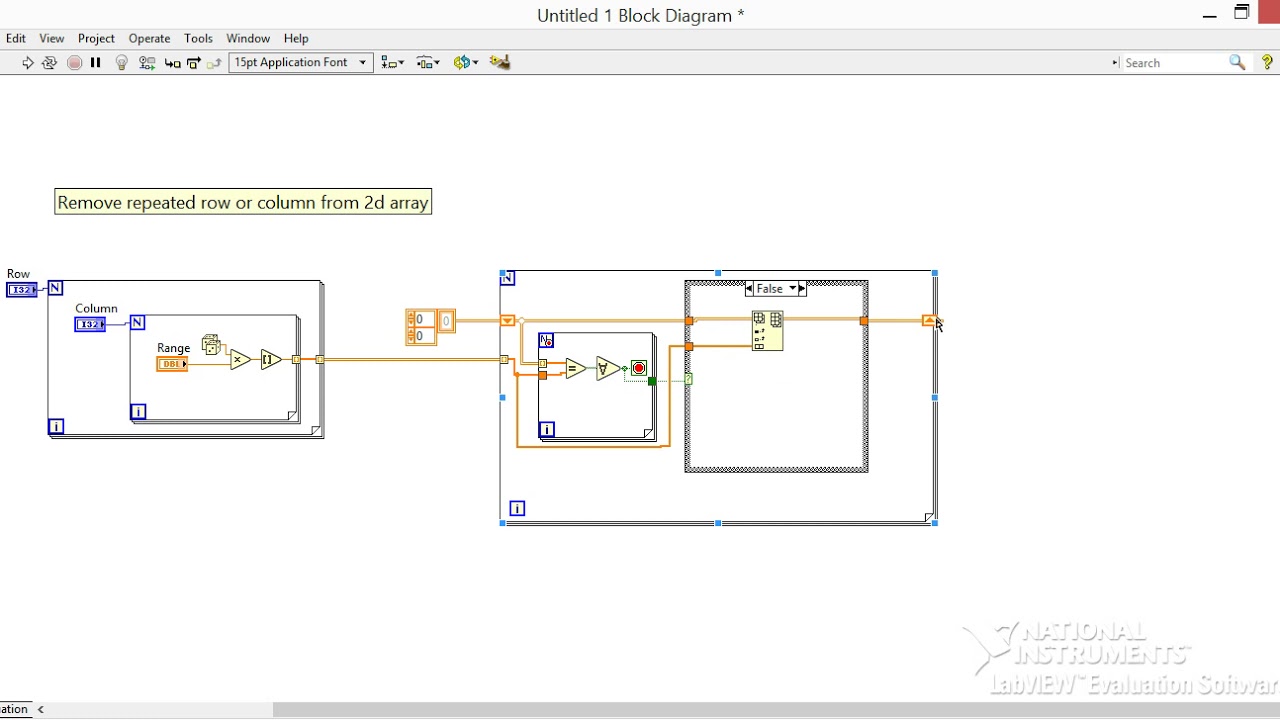The height and width of the screenshot is (720, 1280).
Task: Go to previous case with left arrow
Action: pos(750,289)
